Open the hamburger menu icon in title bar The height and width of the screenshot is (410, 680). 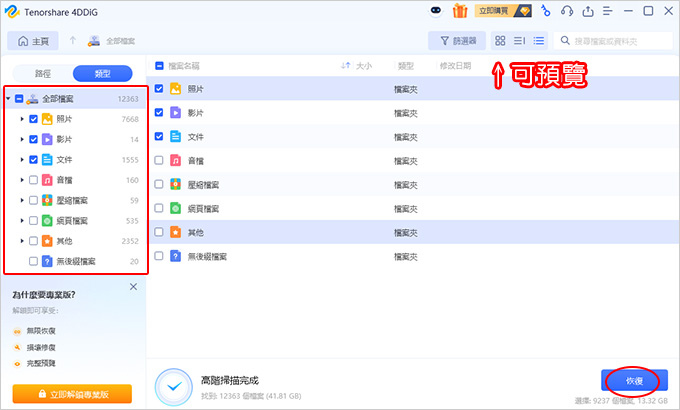coord(608,11)
